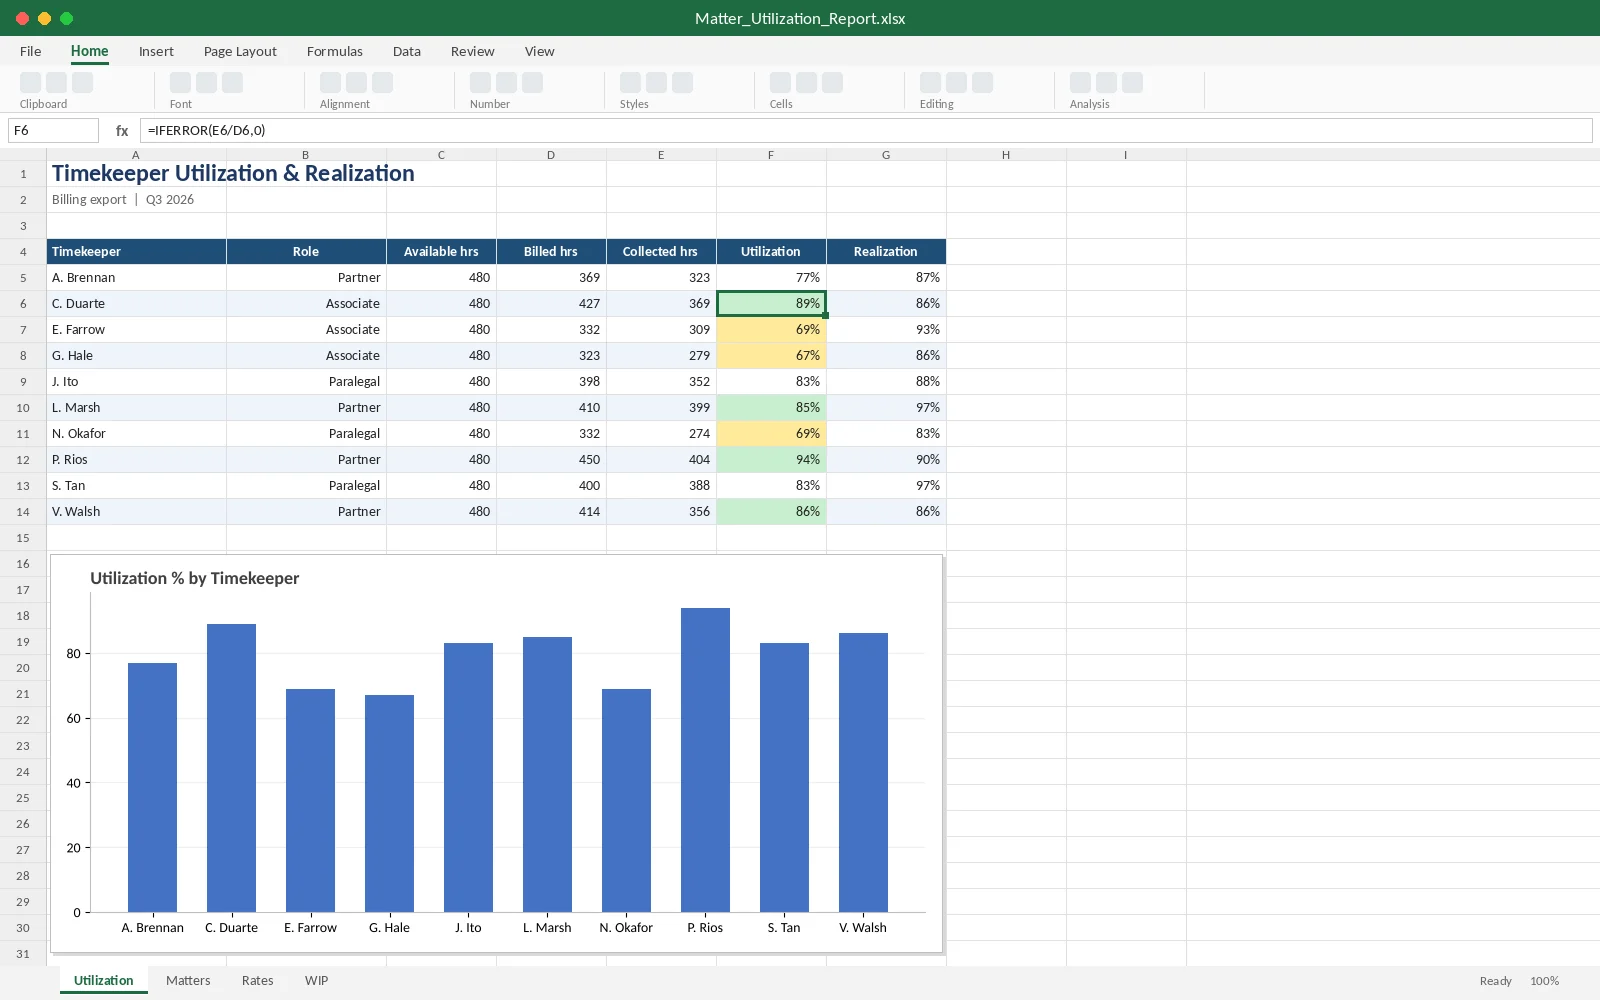This screenshot has width=1600, height=1000.
Task: Click the 'Utilization' header cell
Action: pyautogui.click(x=771, y=252)
